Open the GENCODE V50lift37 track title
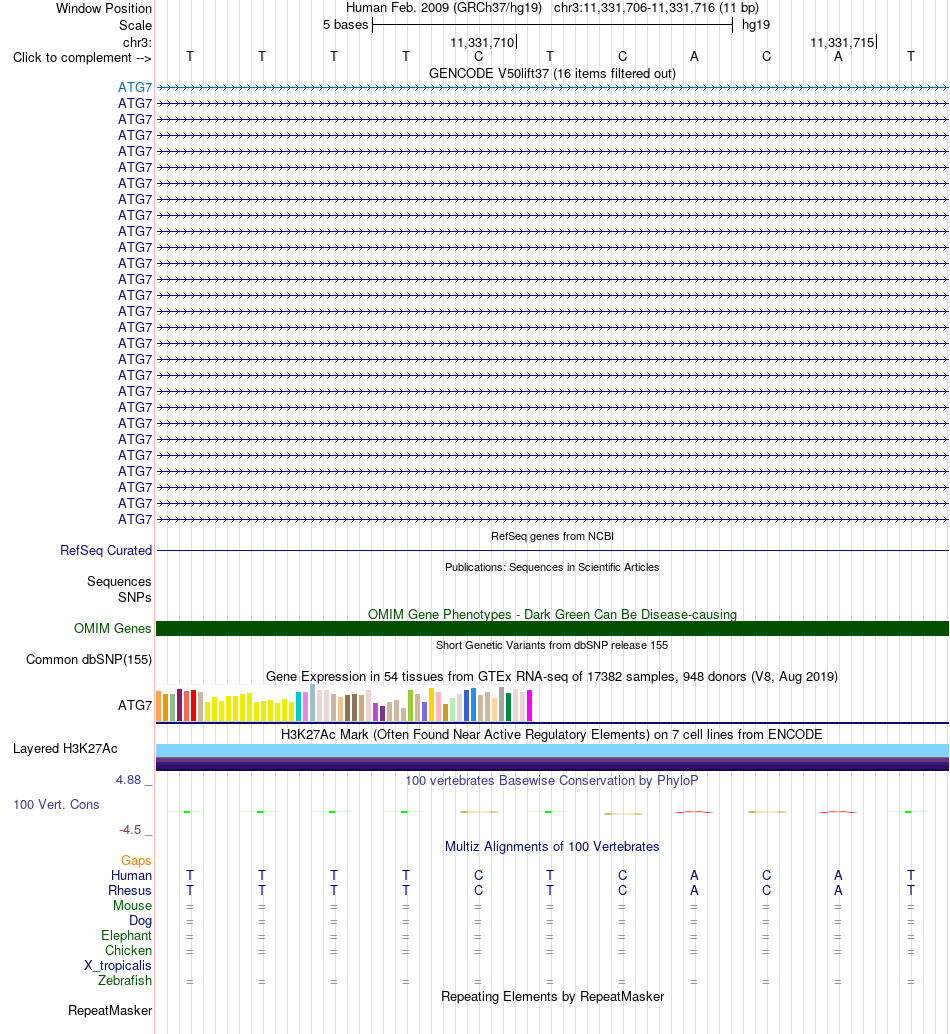The width and height of the screenshot is (950, 1034). tap(552, 73)
